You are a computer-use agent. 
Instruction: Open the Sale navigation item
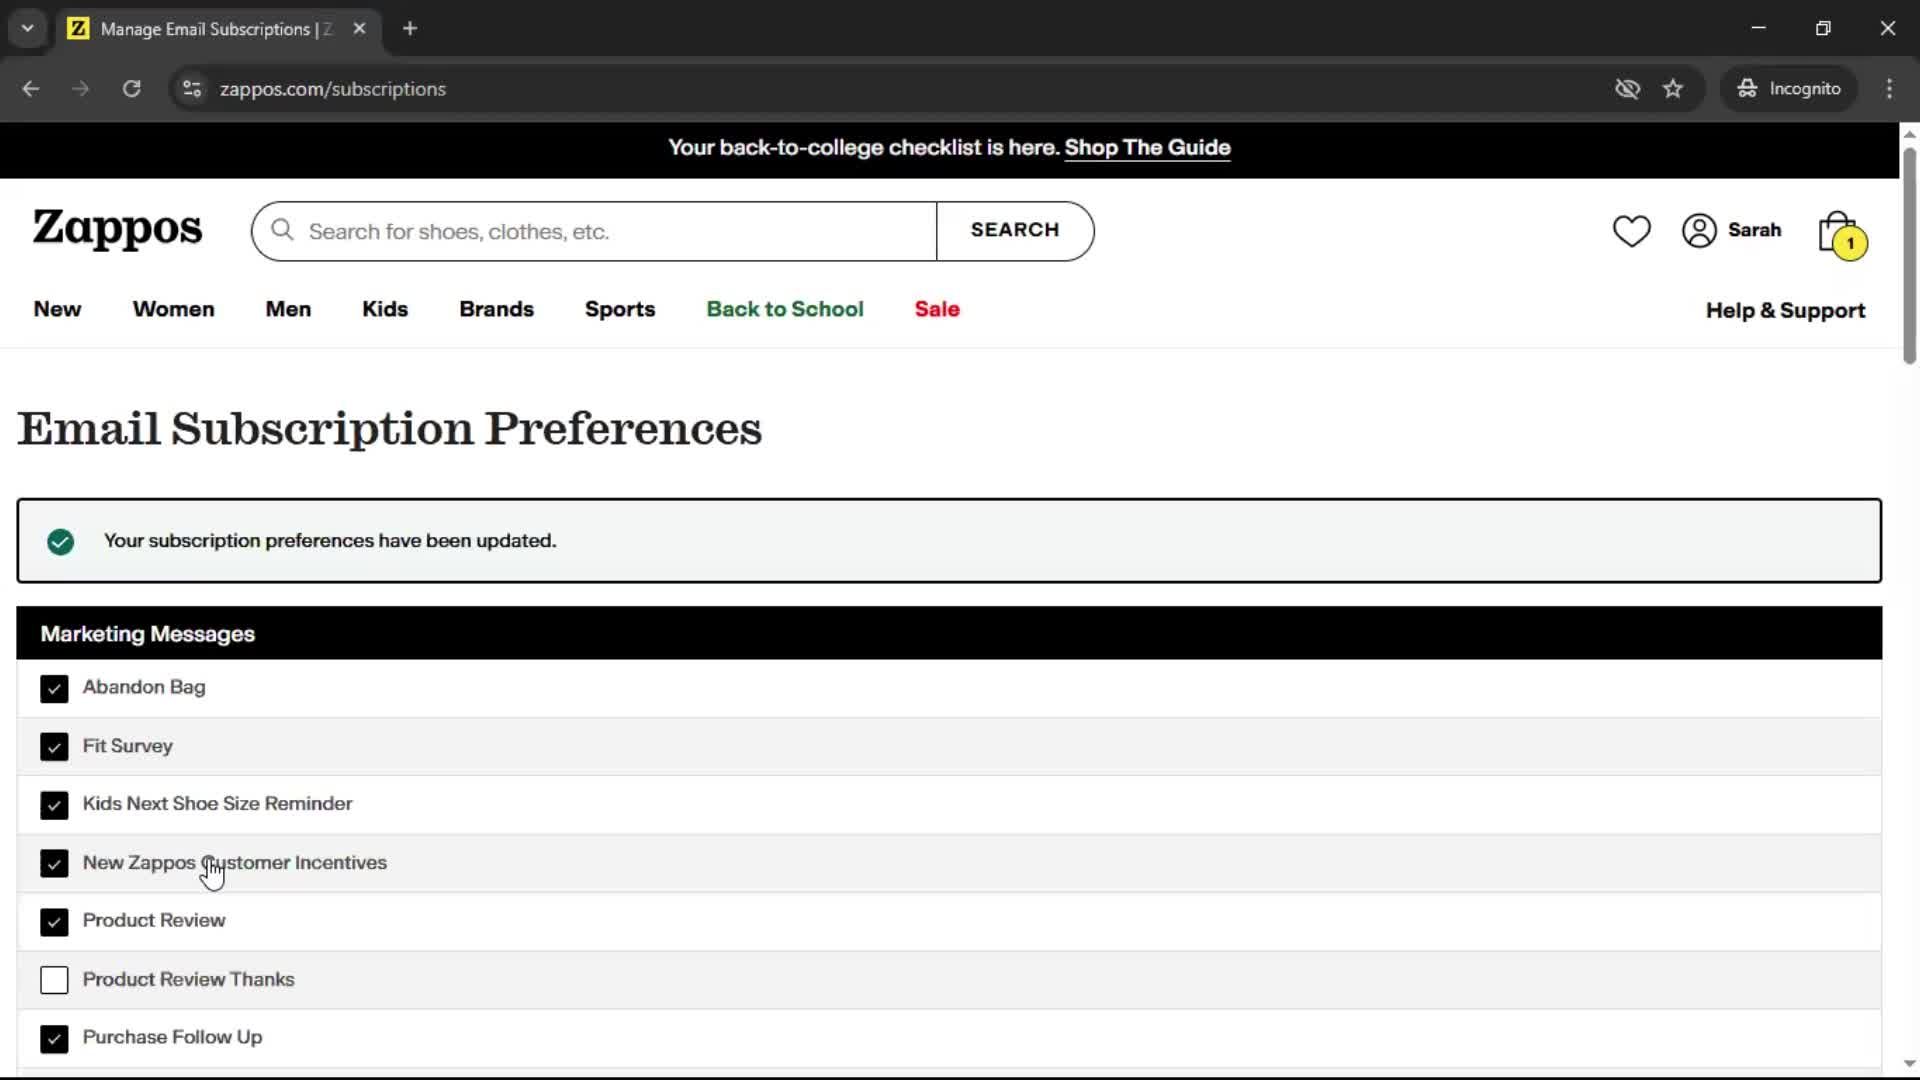(x=937, y=310)
